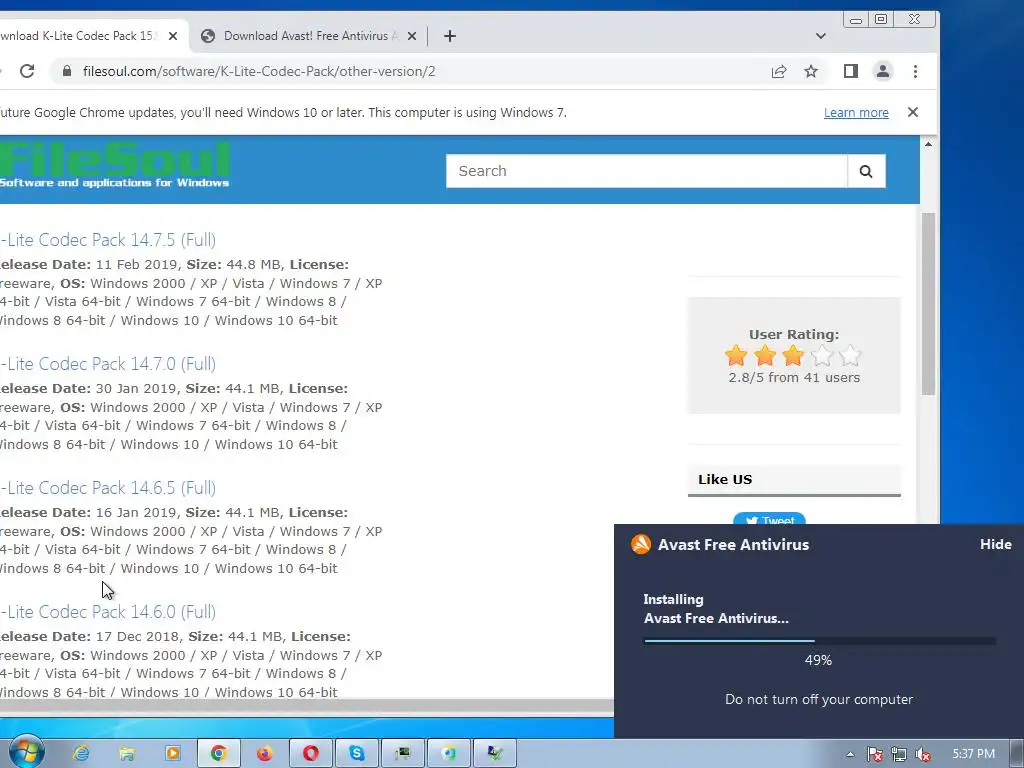The width and height of the screenshot is (1024, 768).
Task: Open a new tab with plus button
Action: click(449, 36)
